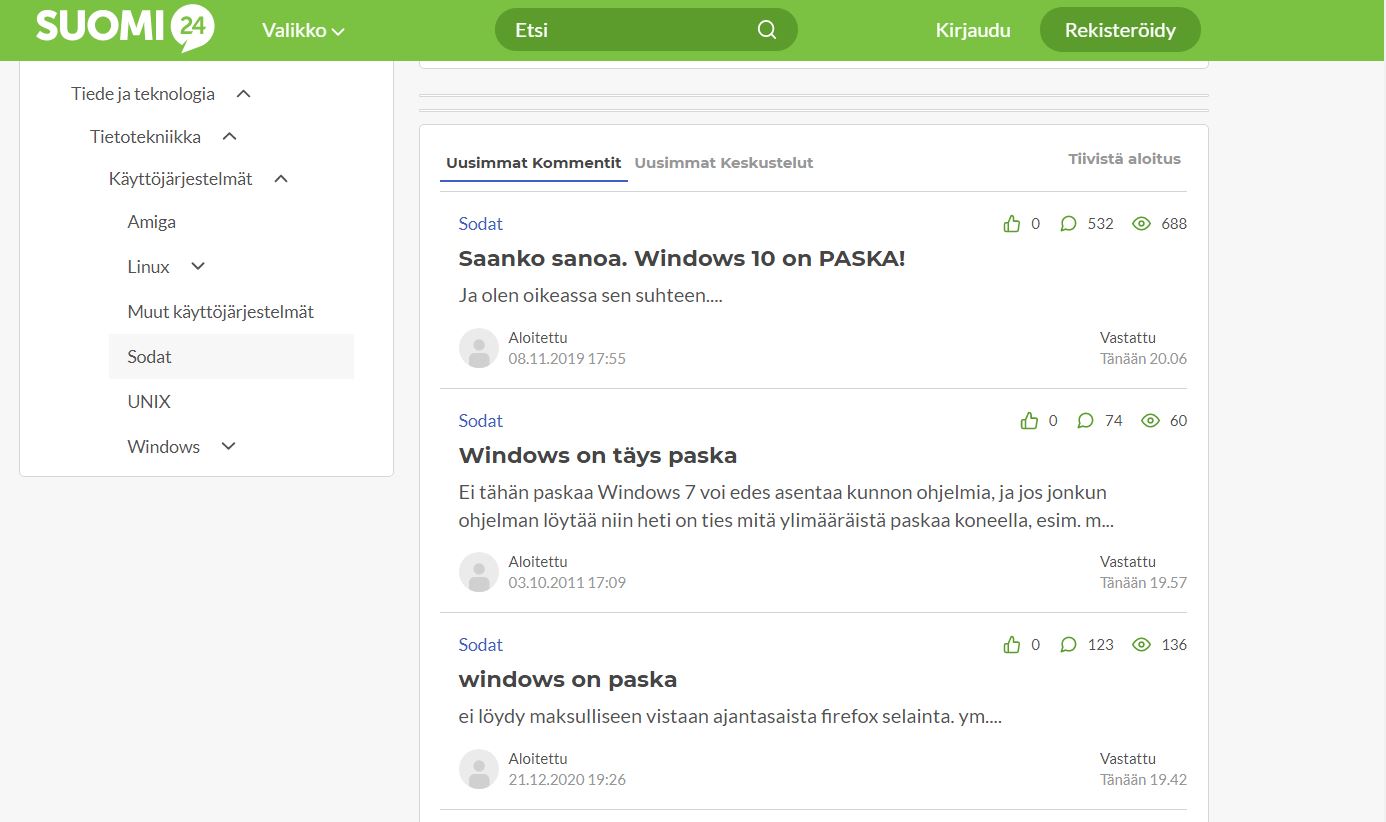
Task: Switch to Uusimmat Keskustelut tab
Action: 724,163
